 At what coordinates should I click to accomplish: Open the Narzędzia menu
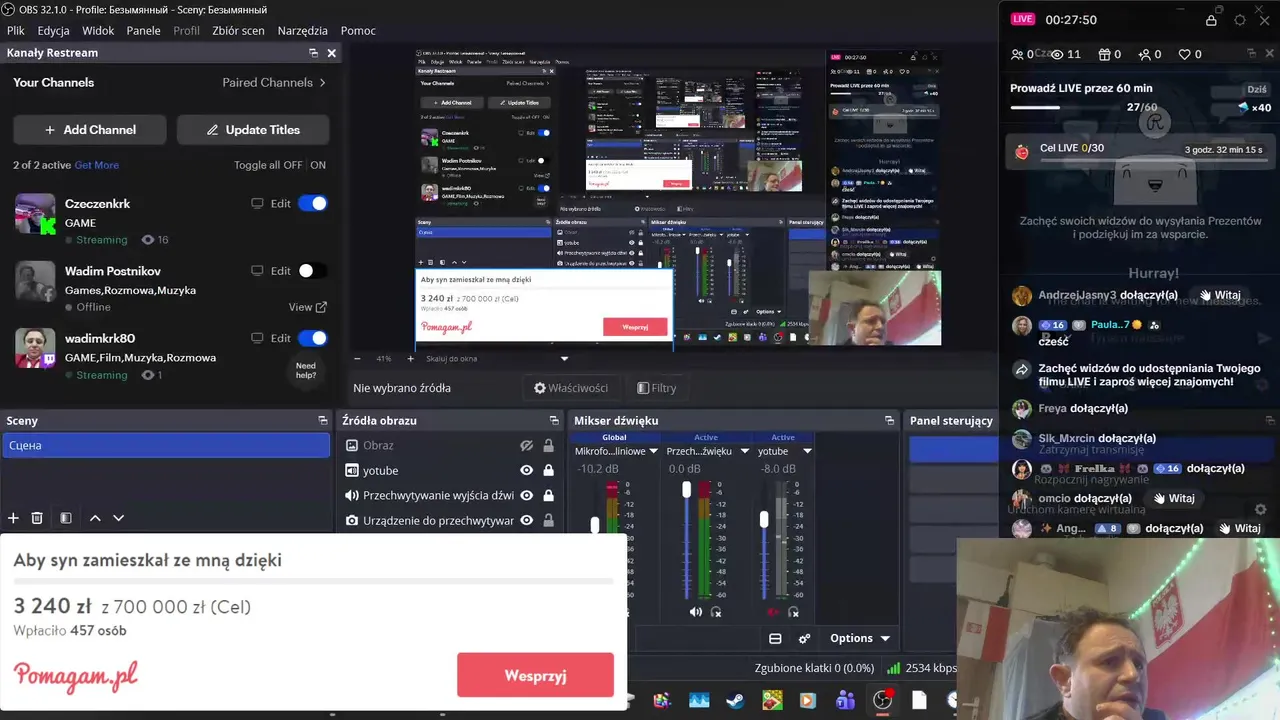tap(303, 30)
